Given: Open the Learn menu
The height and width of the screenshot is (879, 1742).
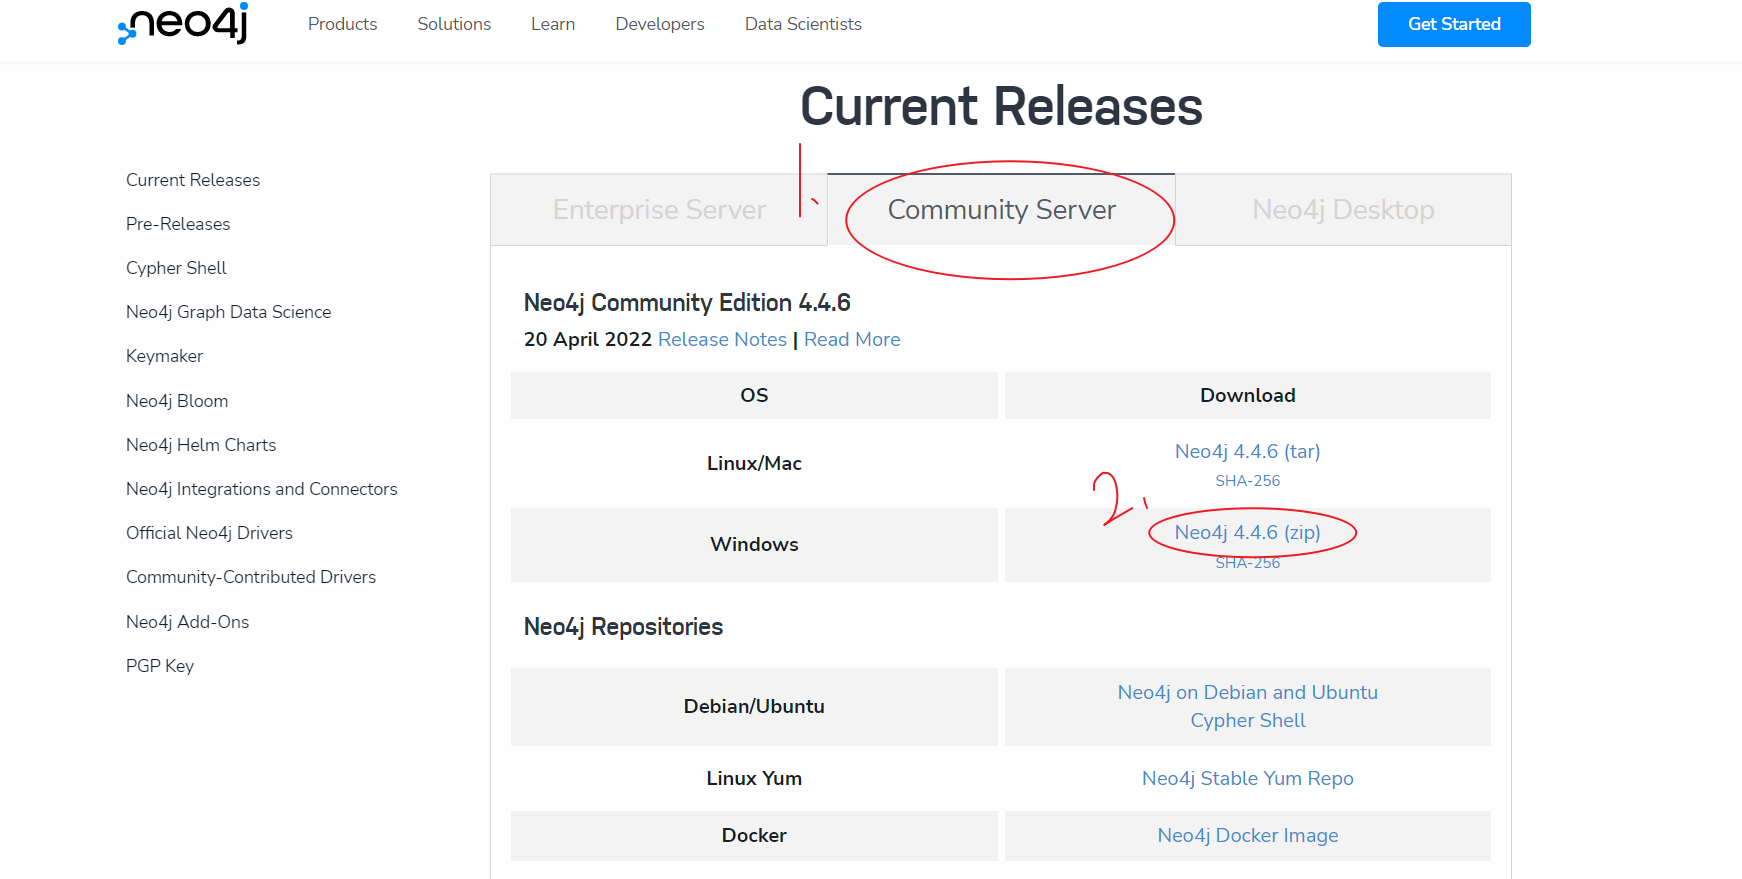Looking at the screenshot, I should coord(553,24).
